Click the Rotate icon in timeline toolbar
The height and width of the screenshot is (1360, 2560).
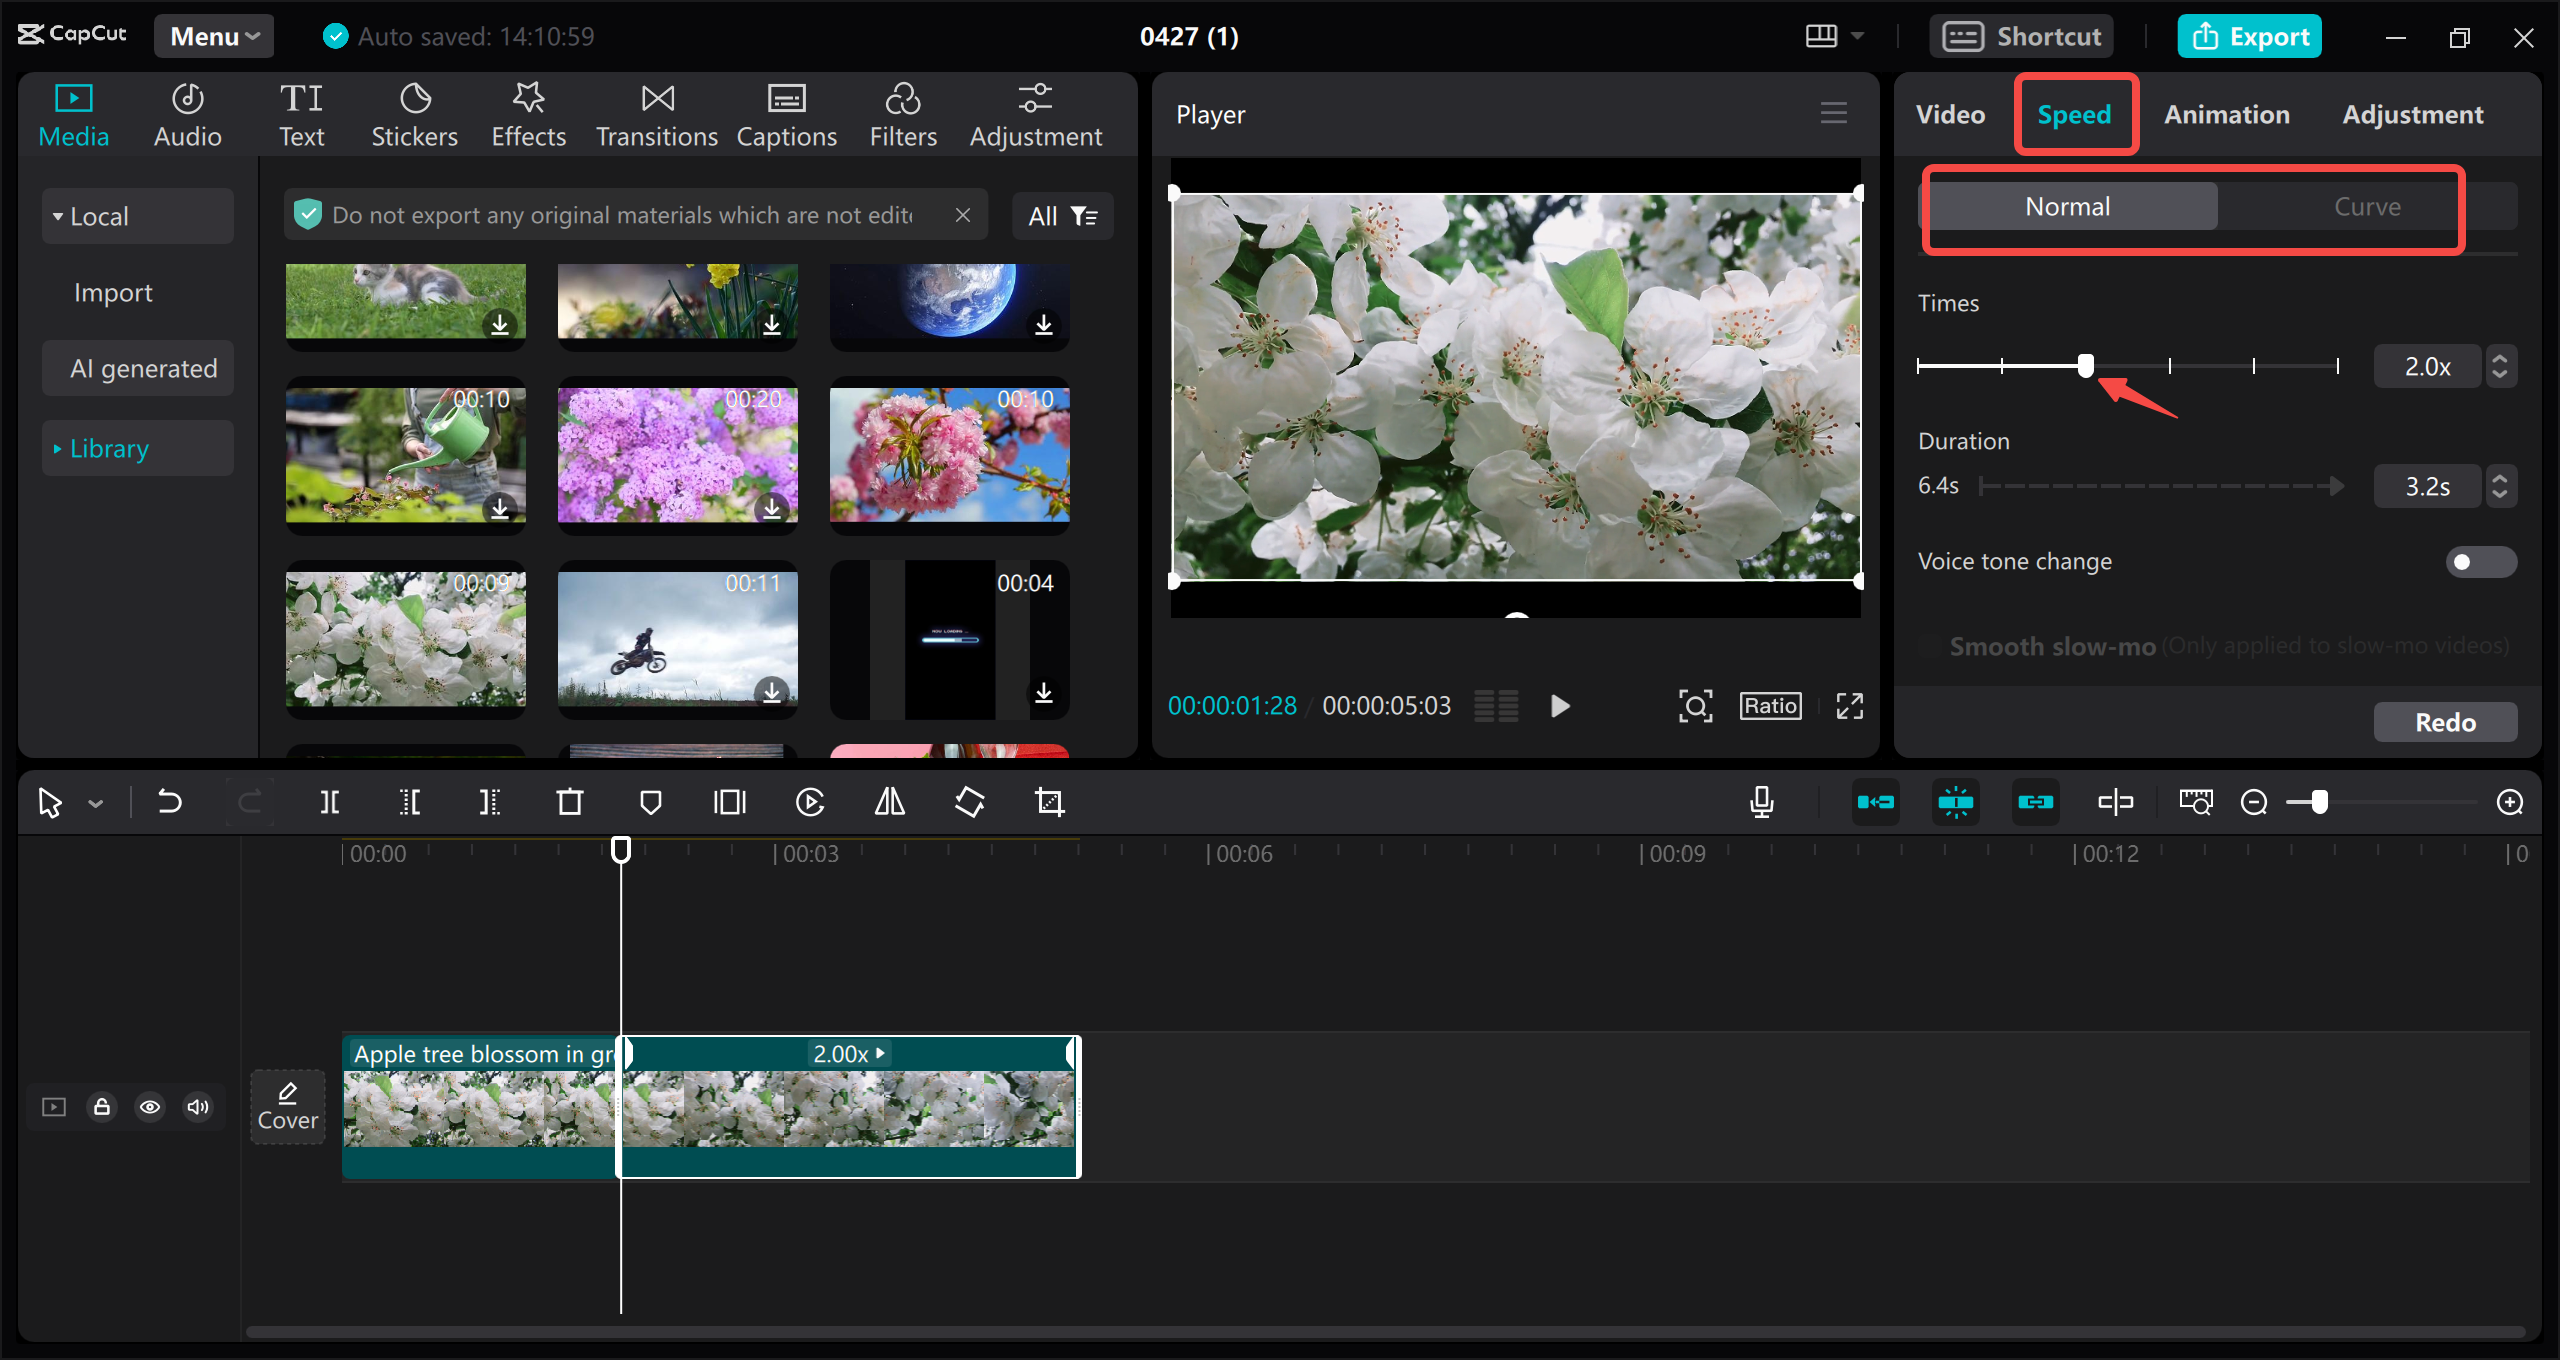(970, 802)
